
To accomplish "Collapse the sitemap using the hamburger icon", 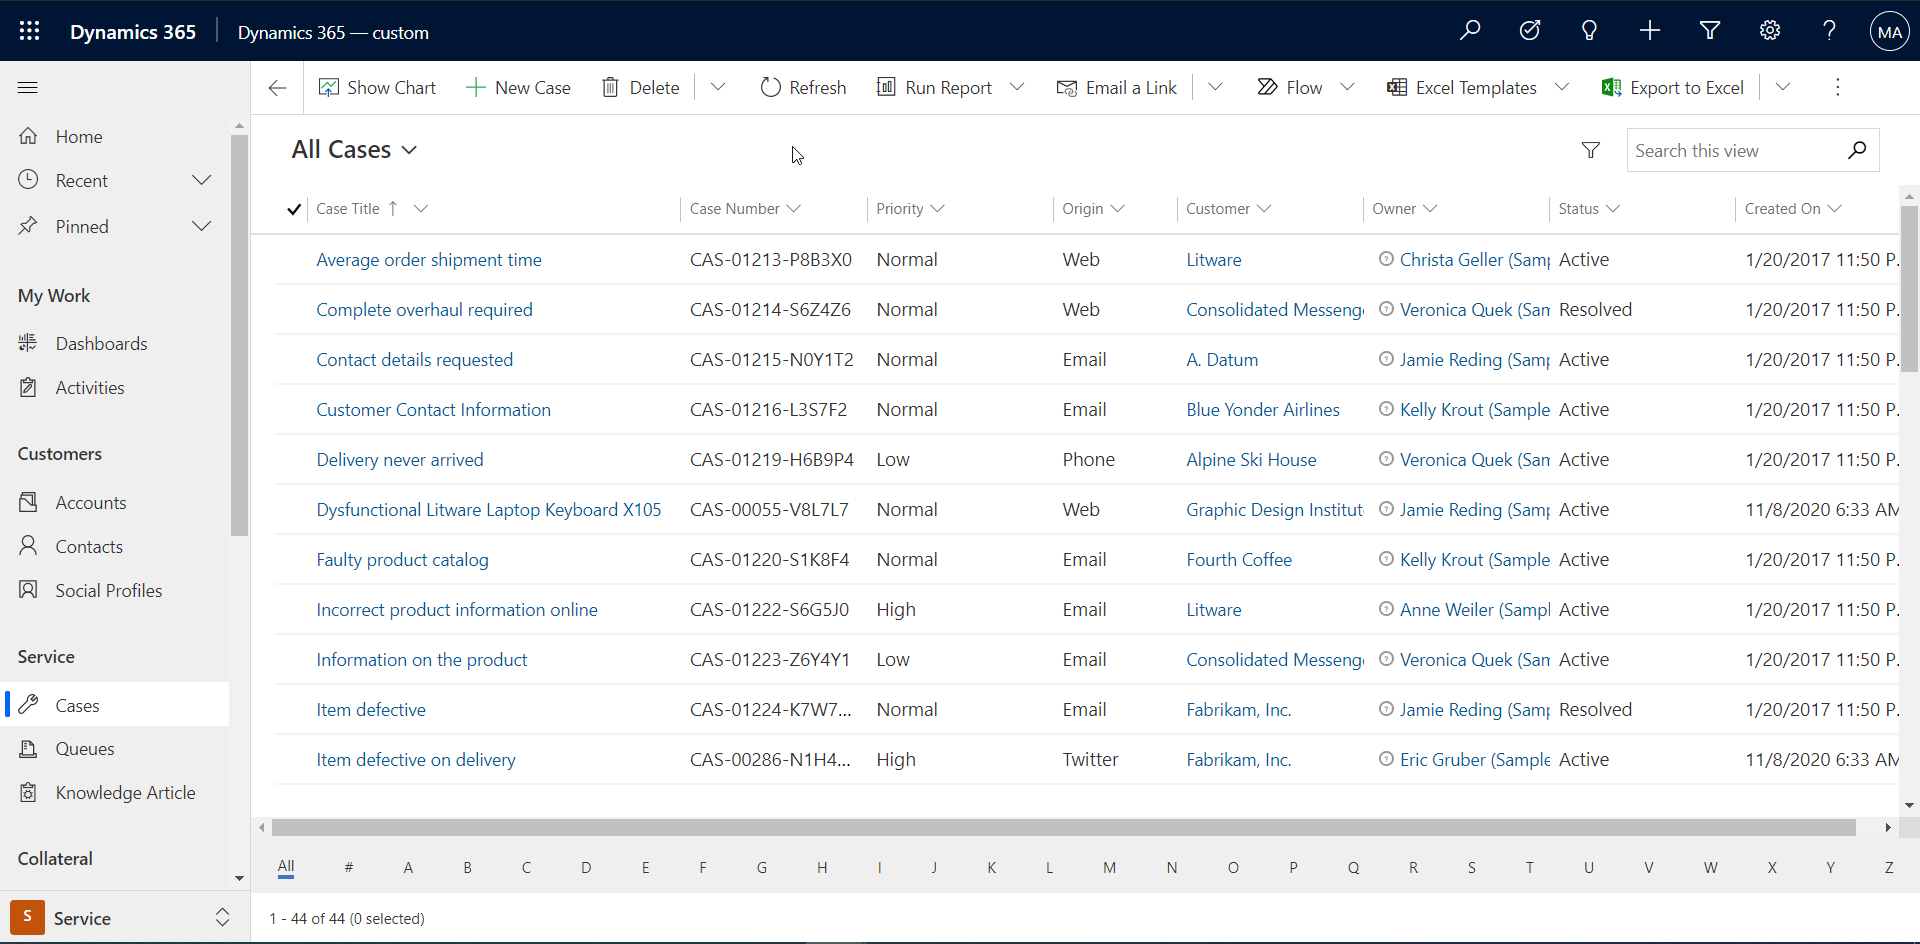I will click(27, 88).
